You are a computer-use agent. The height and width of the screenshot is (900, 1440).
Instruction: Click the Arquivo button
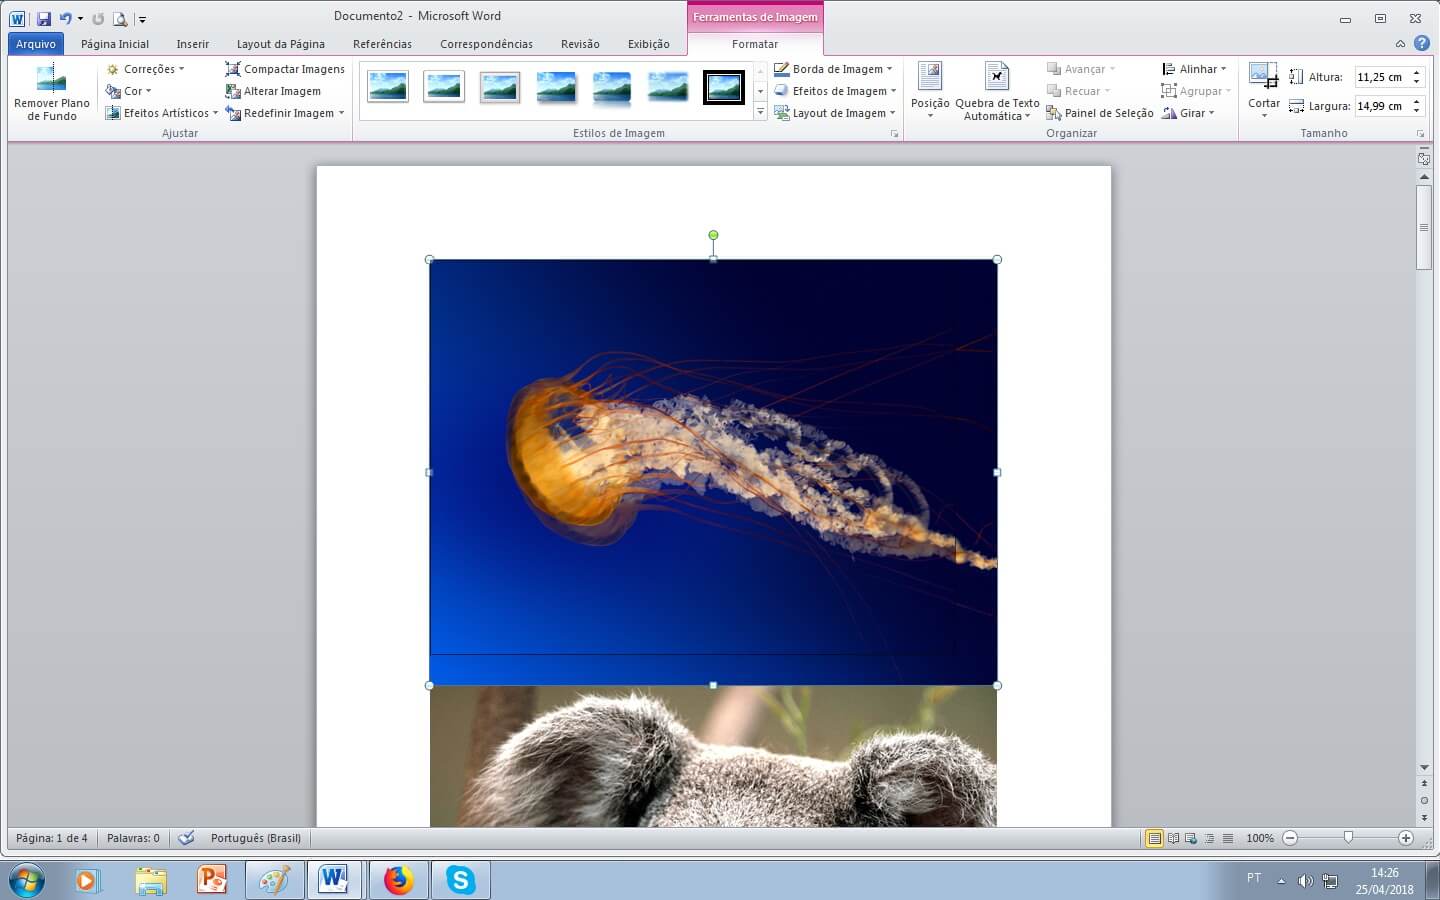tap(36, 44)
